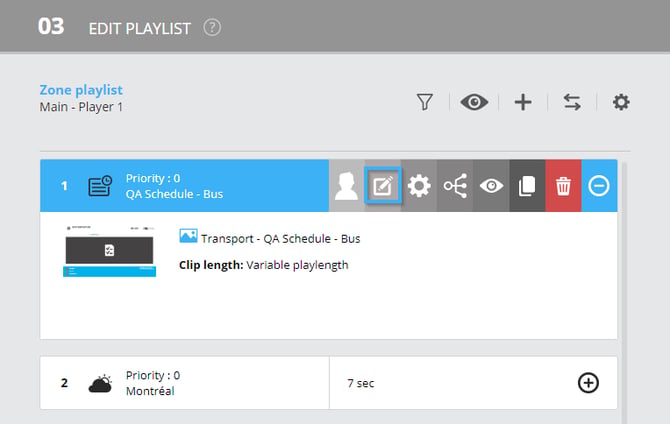Delete clip 1 with red trash icon
Screen dimensions: 670x424
point(563,186)
